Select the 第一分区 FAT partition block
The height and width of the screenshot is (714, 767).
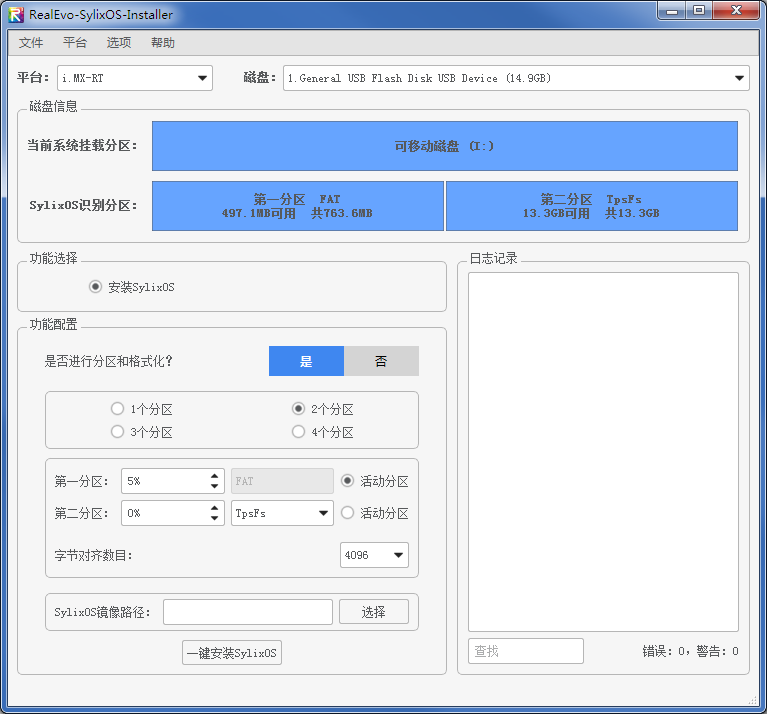[297, 206]
